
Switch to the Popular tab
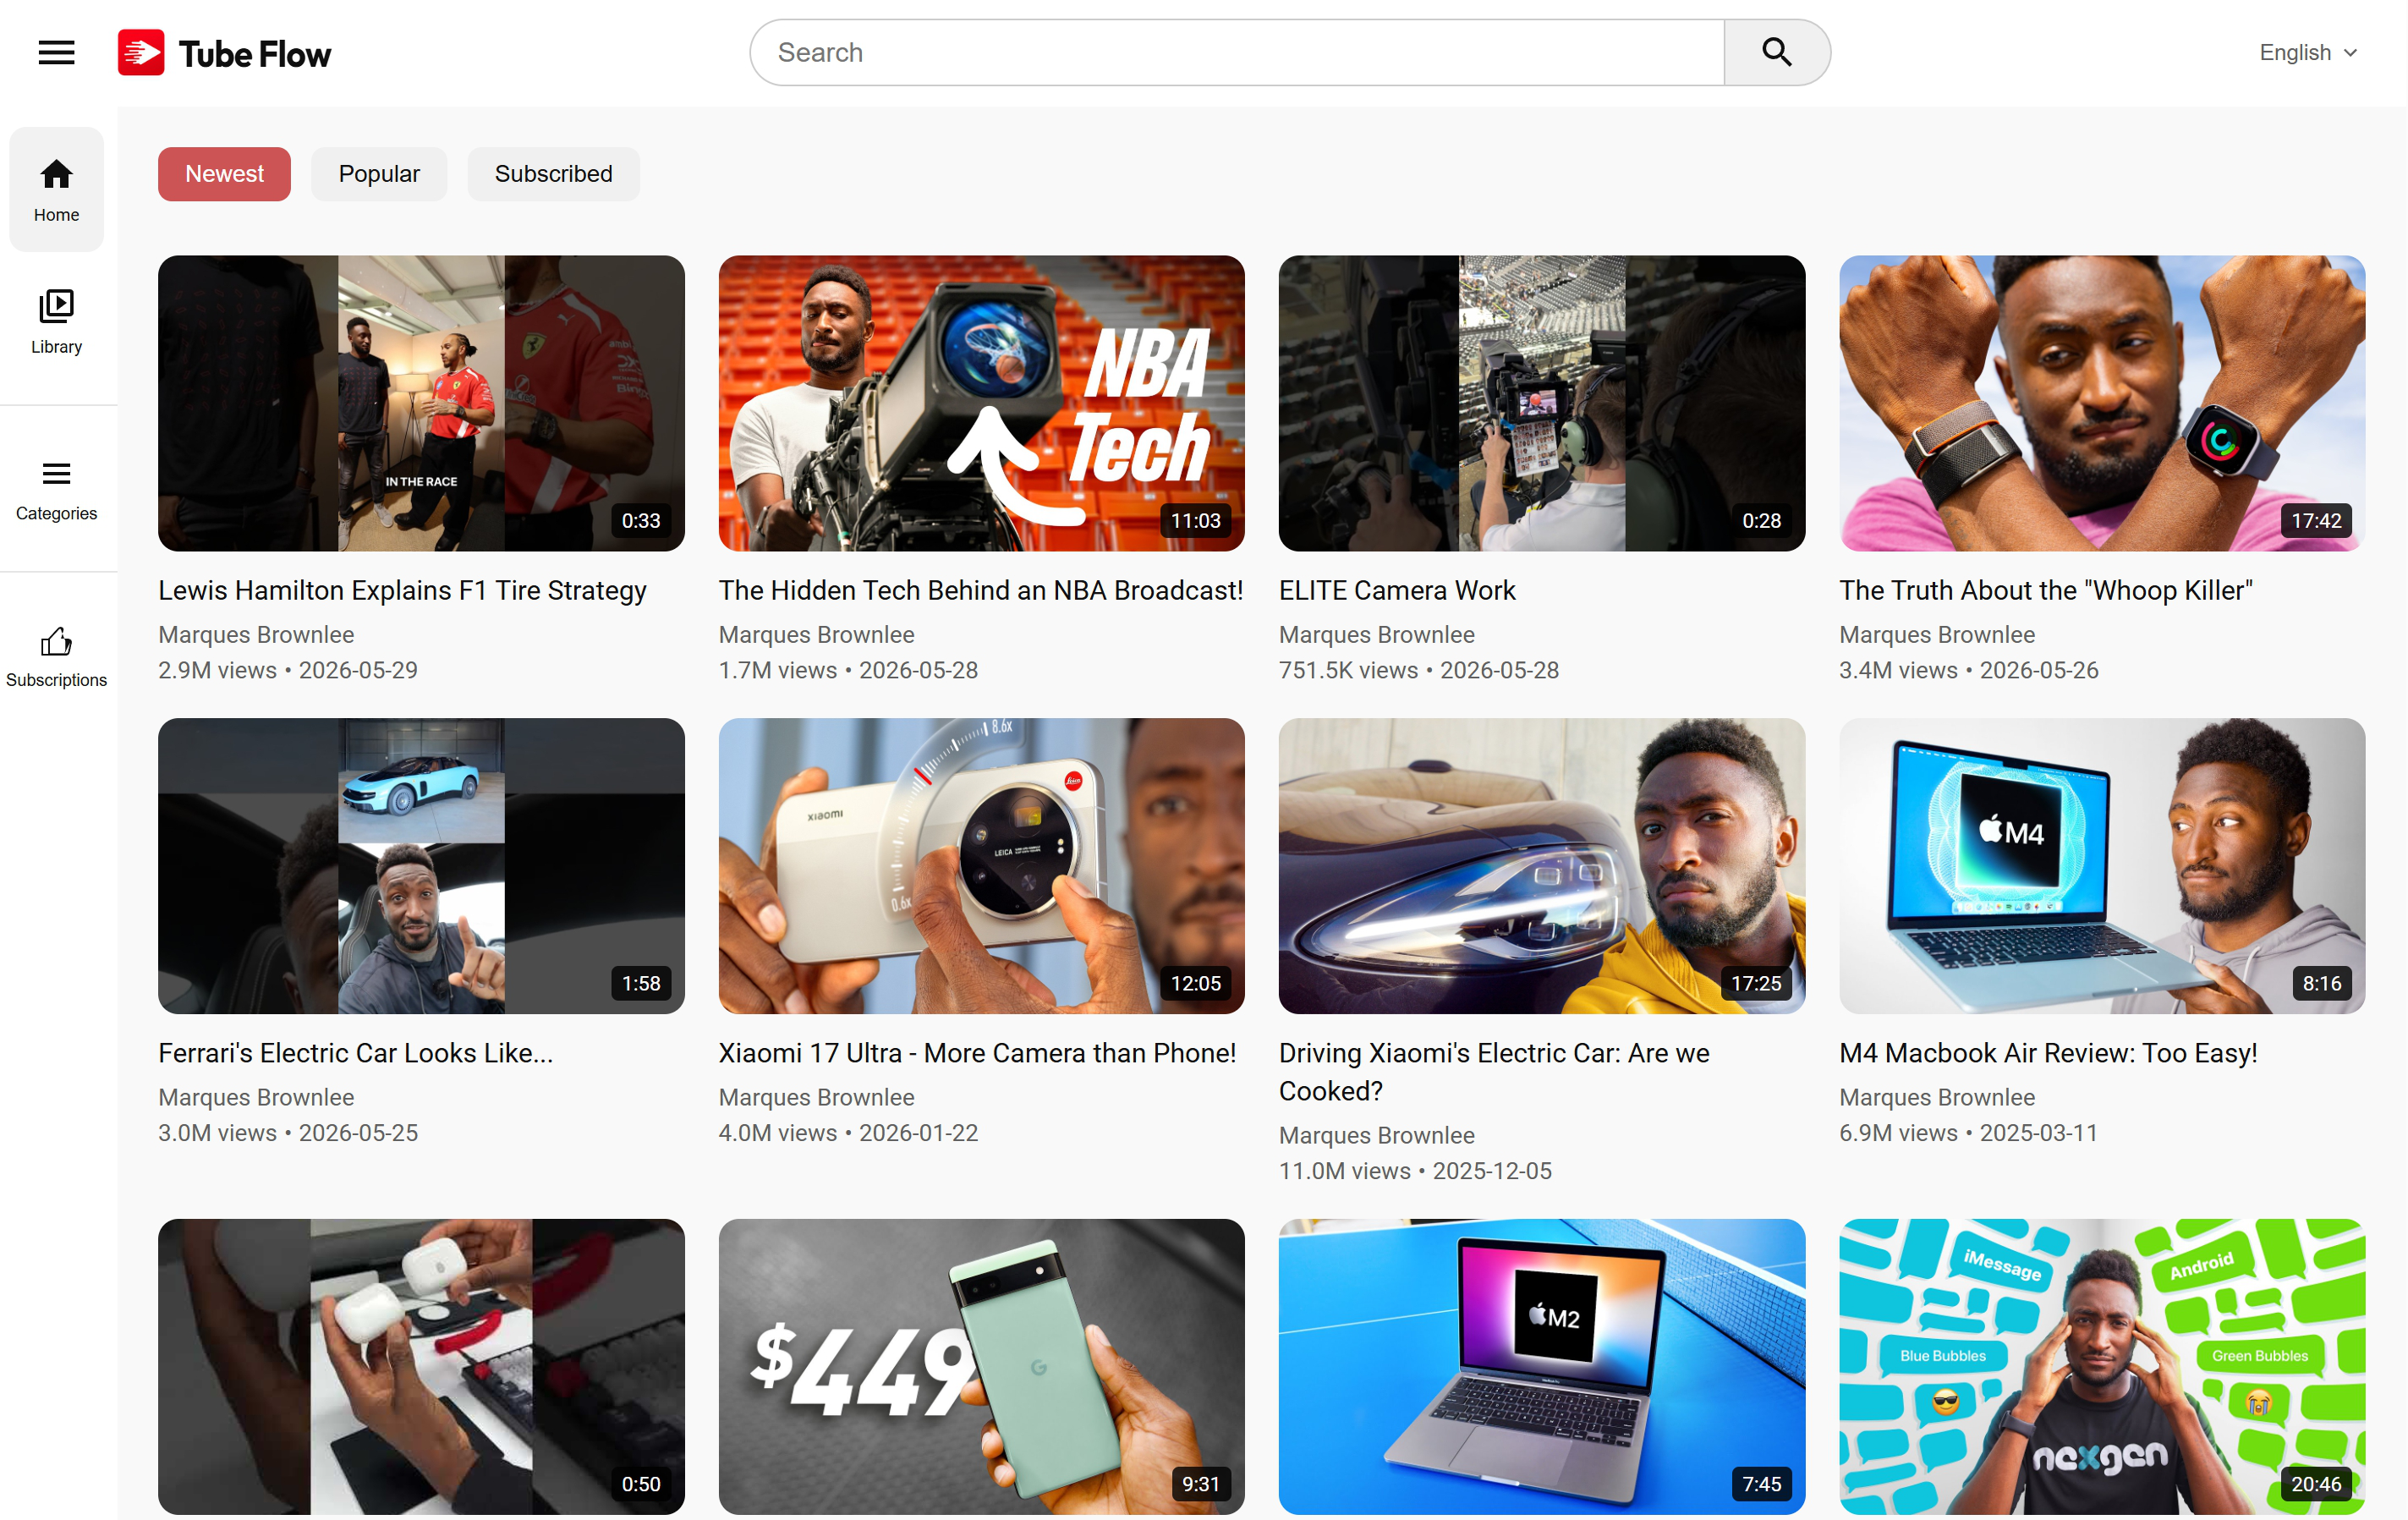pyautogui.click(x=379, y=174)
